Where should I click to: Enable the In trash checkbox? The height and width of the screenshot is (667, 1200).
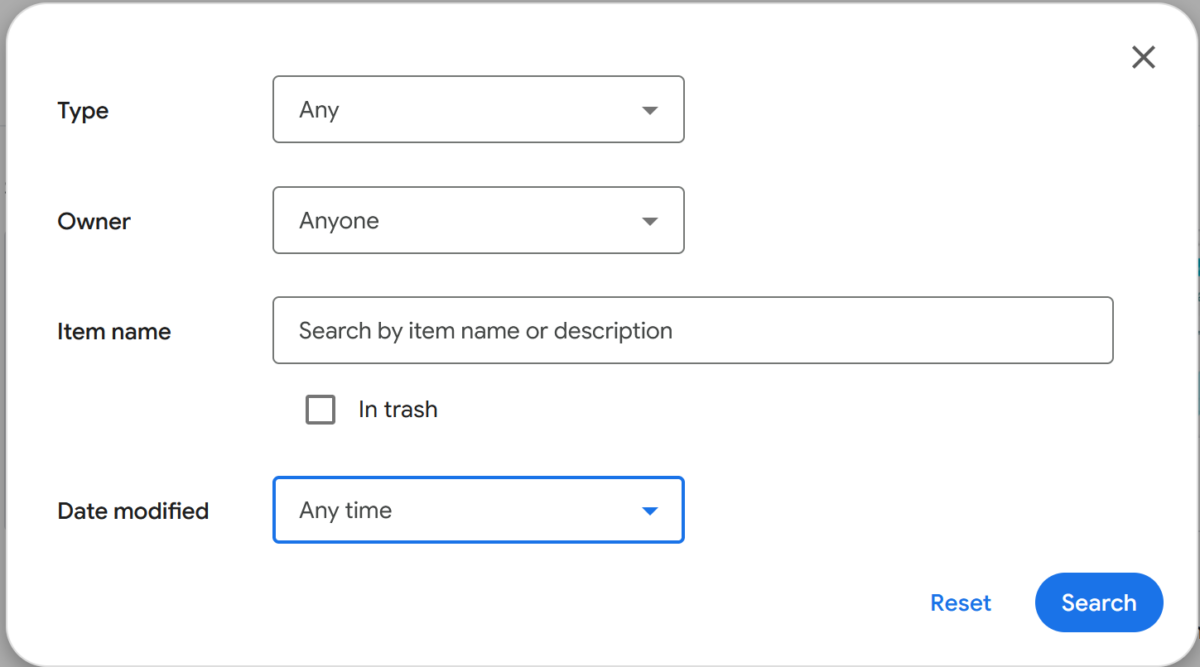pos(320,410)
